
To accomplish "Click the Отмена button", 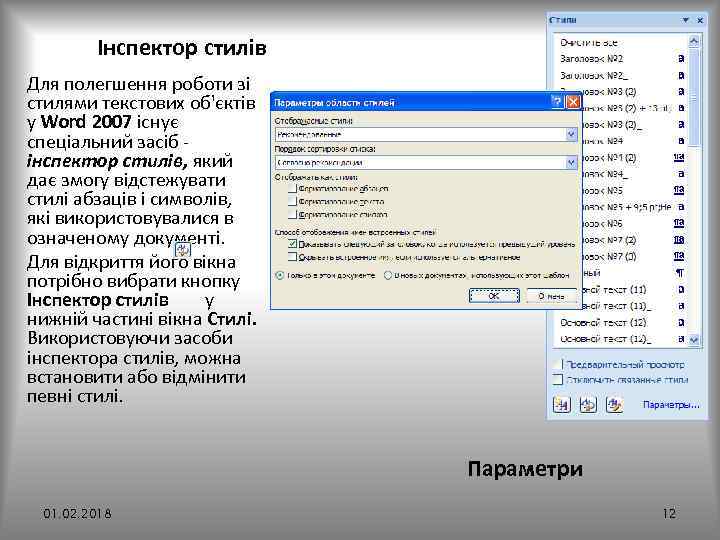I will point(551,296).
